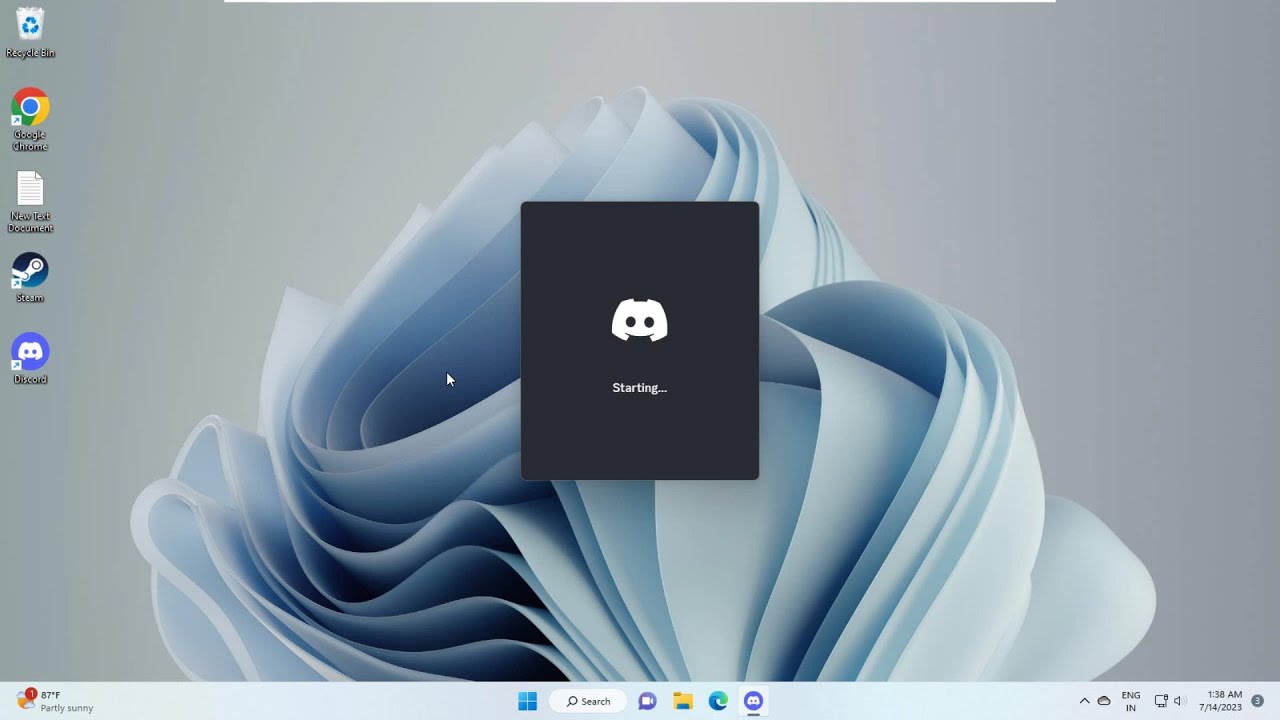This screenshot has height=720, width=1280.
Task: Select the Google Chrome desktop shortcut
Action: click(30, 120)
